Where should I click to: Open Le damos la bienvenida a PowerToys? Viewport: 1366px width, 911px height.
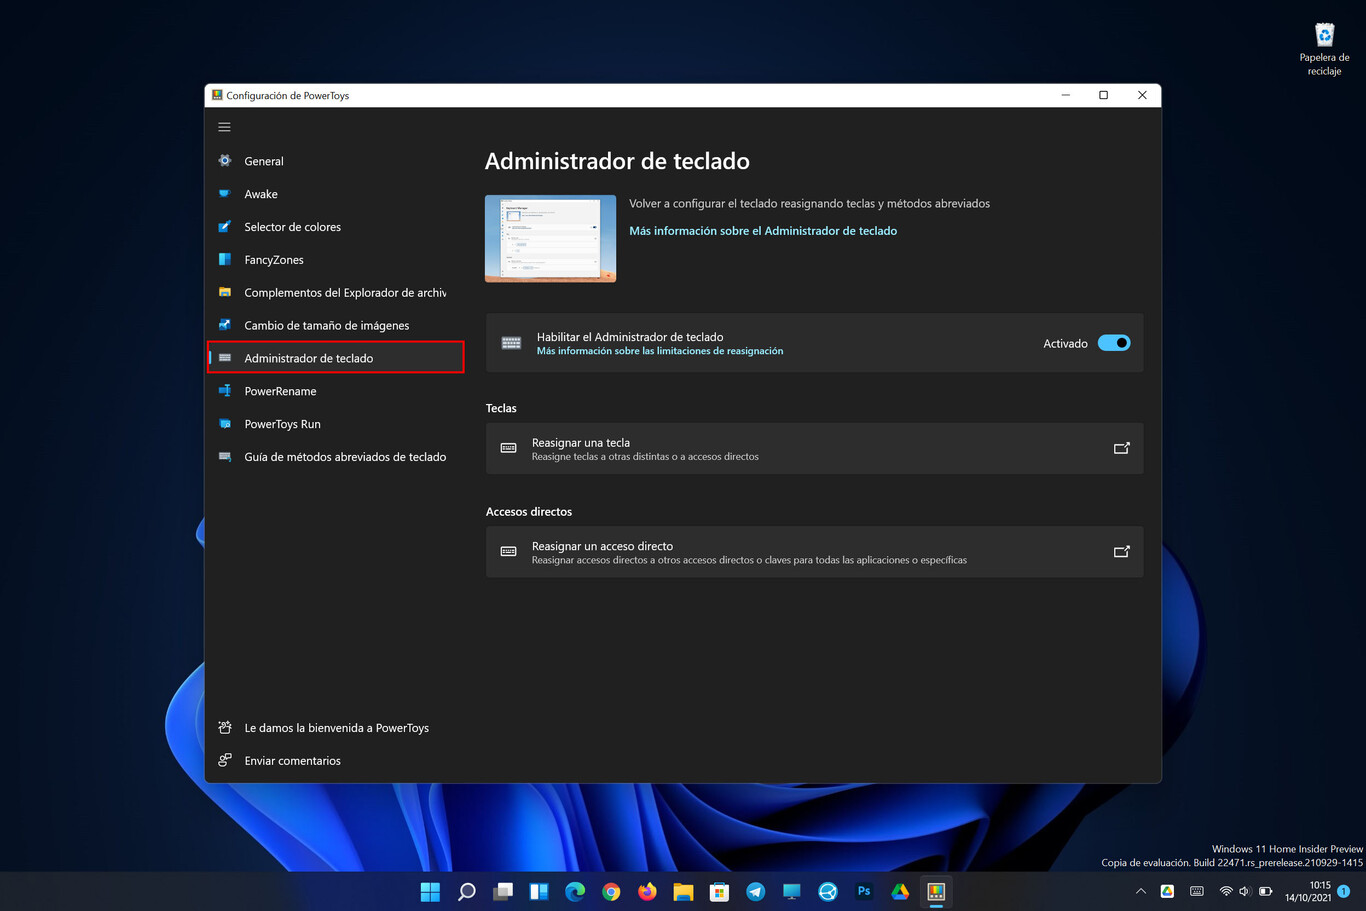click(337, 727)
